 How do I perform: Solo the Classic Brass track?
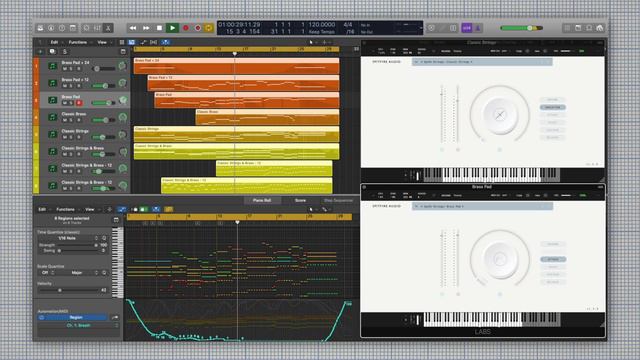click(71, 120)
